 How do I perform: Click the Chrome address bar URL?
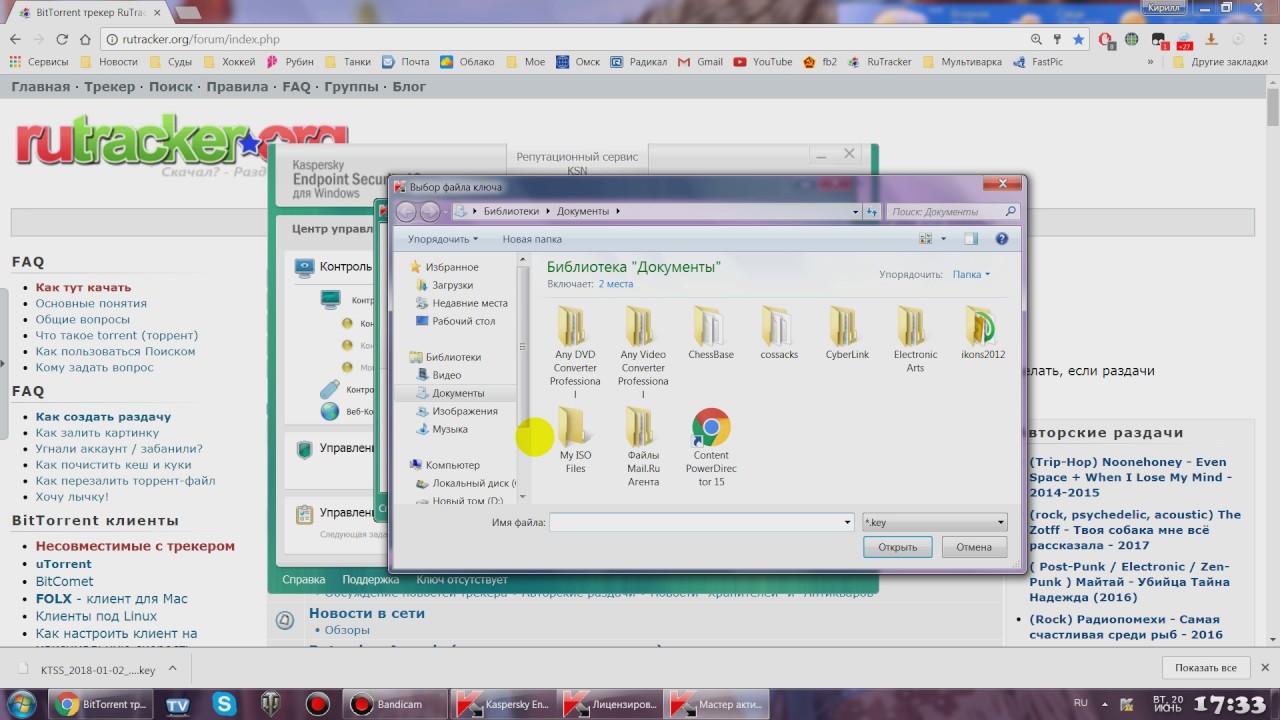(201, 39)
